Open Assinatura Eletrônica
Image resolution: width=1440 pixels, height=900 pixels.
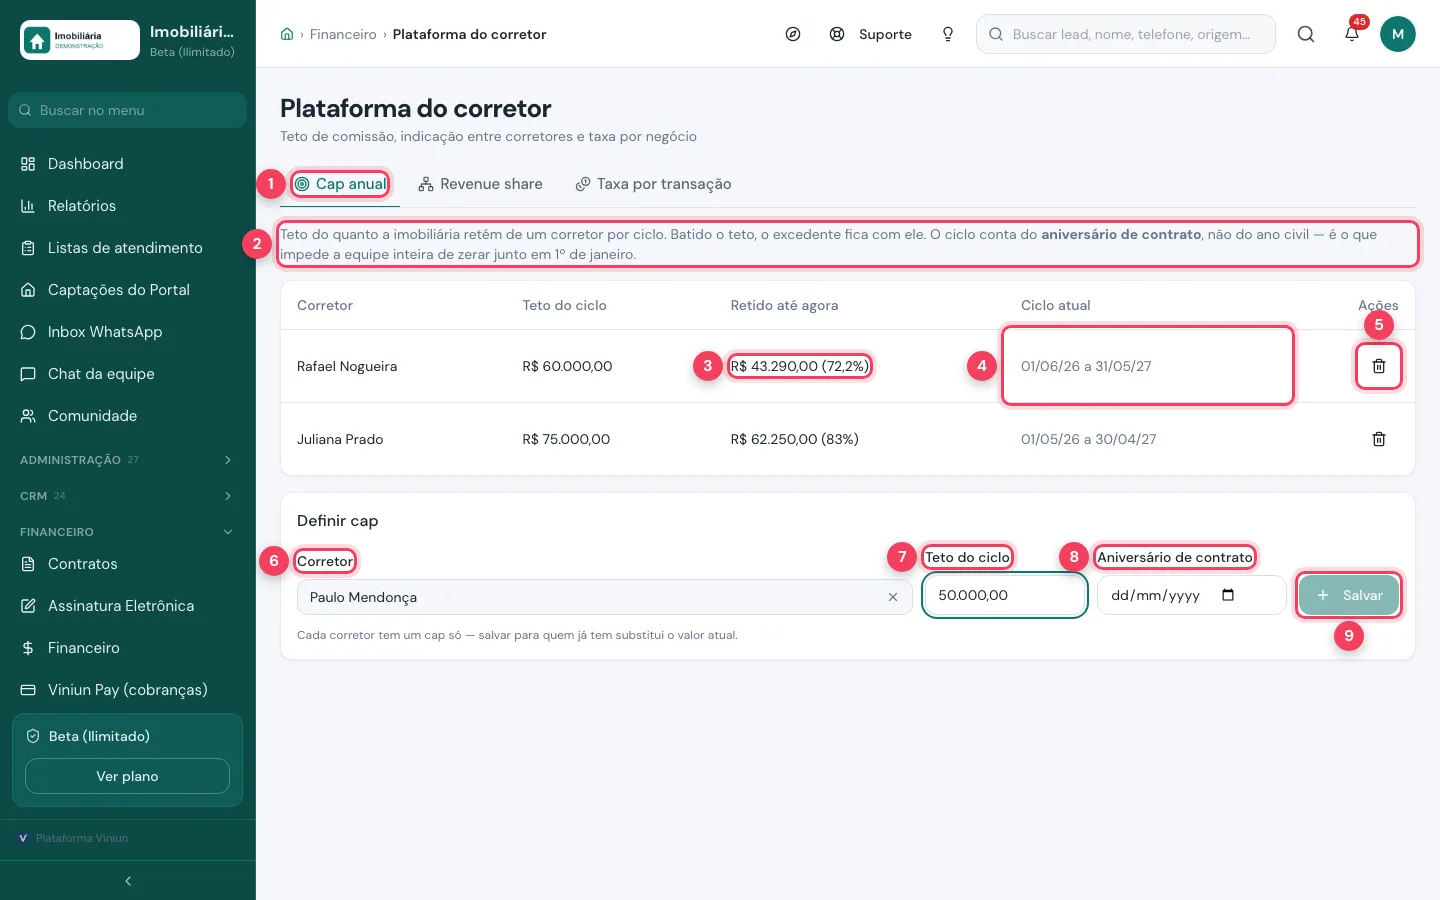pos(128,606)
